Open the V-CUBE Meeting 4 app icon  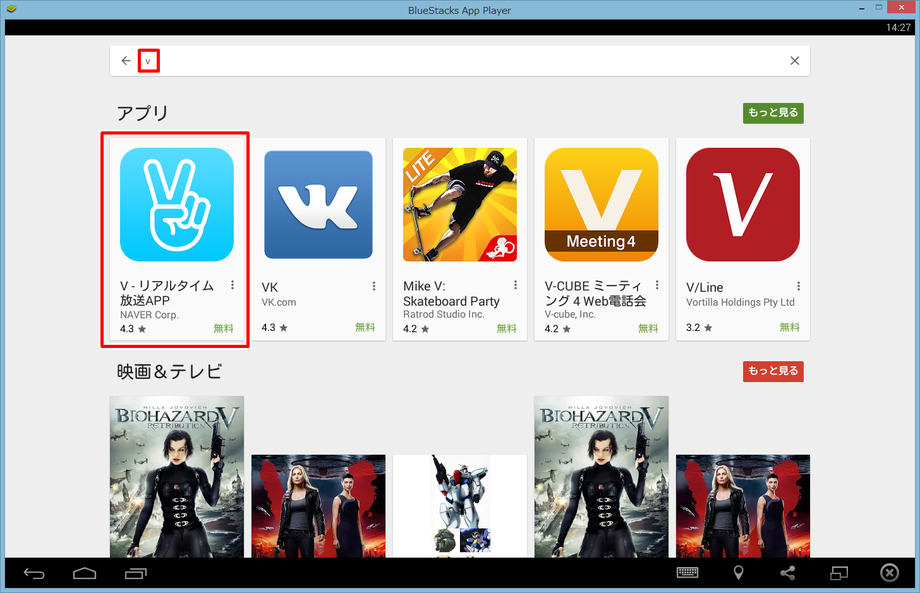click(x=601, y=204)
